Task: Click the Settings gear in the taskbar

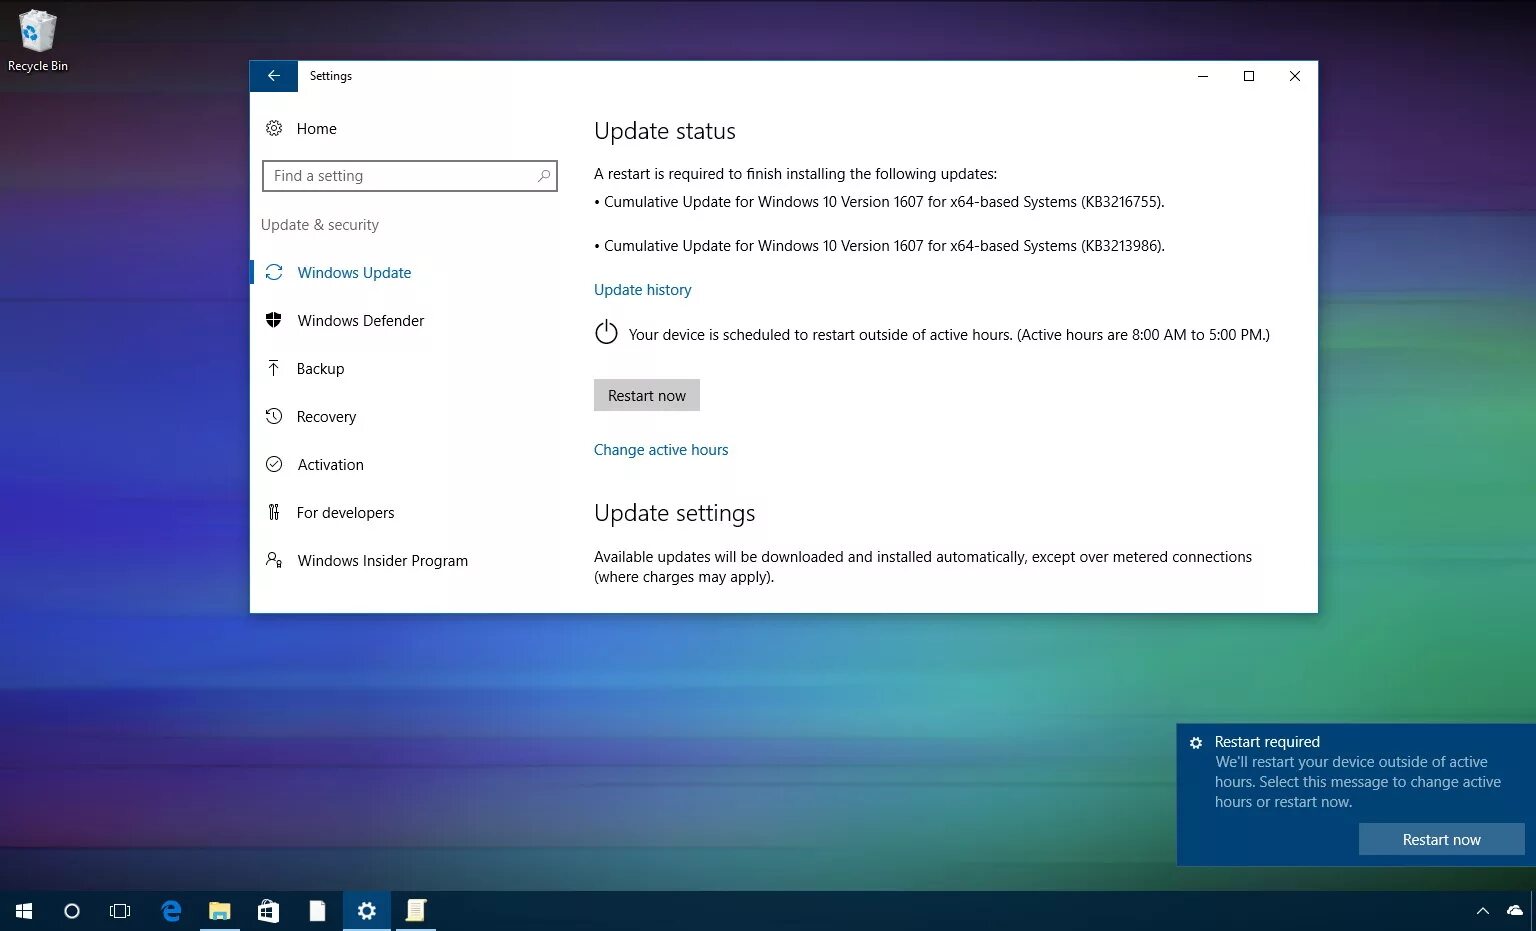Action: (367, 911)
